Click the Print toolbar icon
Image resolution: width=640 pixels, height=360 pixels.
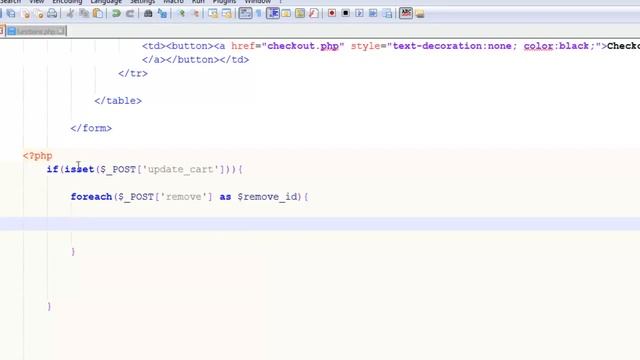click(52, 13)
